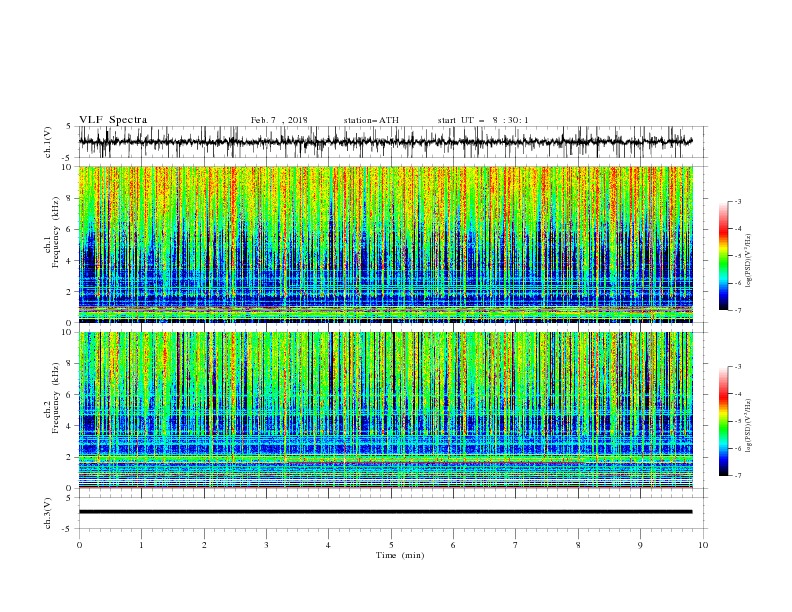The height and width of the screenshot is (612, 792).
Task: Click the "VLF Spectra" plot title
Action: coord(113,120)
